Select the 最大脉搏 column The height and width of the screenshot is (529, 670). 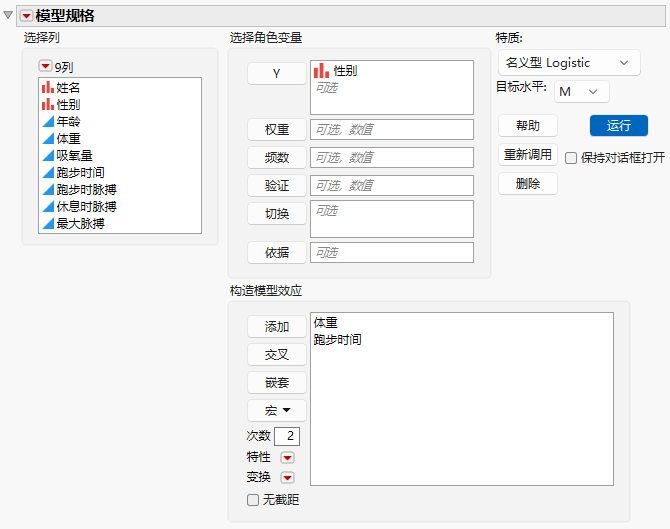[x=120, y=223]
